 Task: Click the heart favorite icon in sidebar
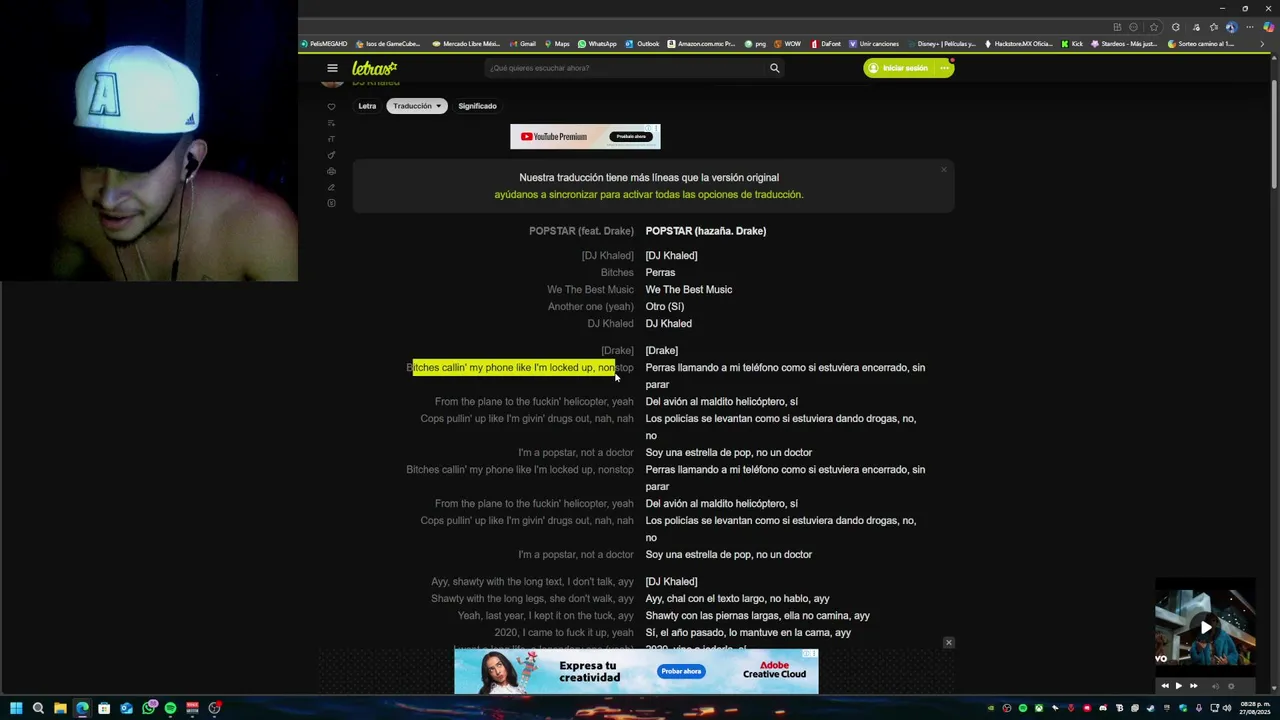tap(331, 107)
